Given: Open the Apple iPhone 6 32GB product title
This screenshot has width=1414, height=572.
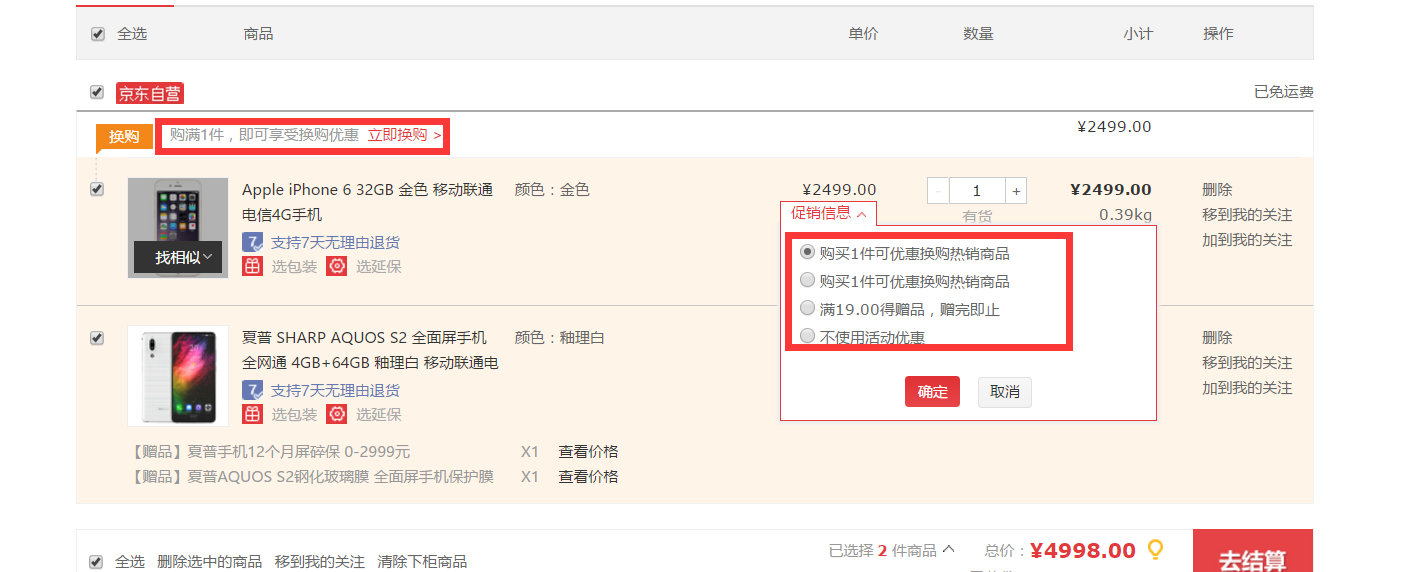Looking at the screenshot, I should (368, 202).
